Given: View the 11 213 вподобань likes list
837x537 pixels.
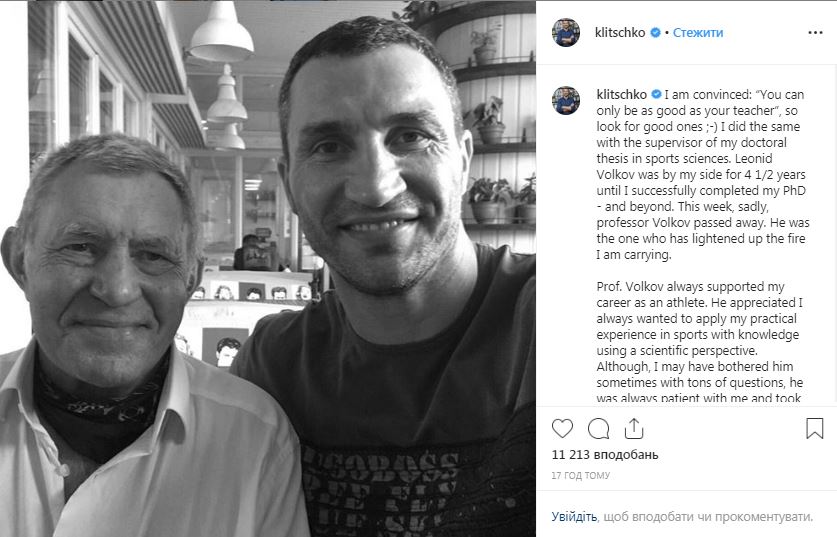Looking at the screenshot, I should pos(605,455).
